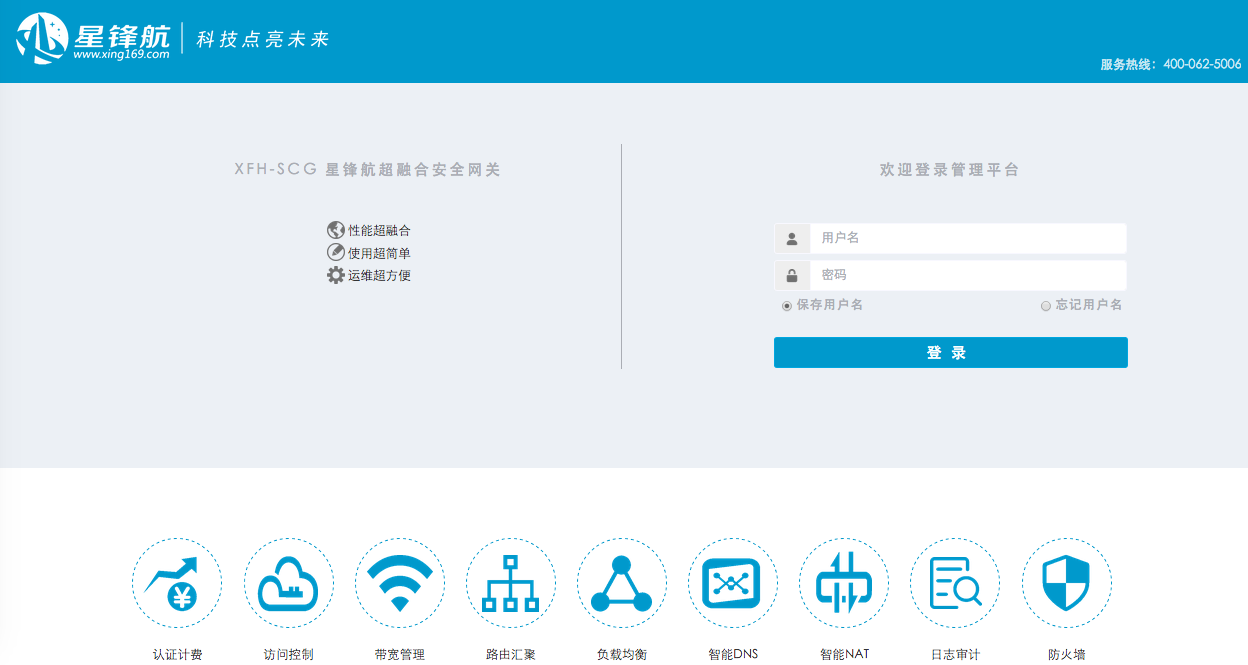Select the 保存用户名 radio button
Image resolution: width=1248 pixels, height=665 pixels.
[787, 306]
